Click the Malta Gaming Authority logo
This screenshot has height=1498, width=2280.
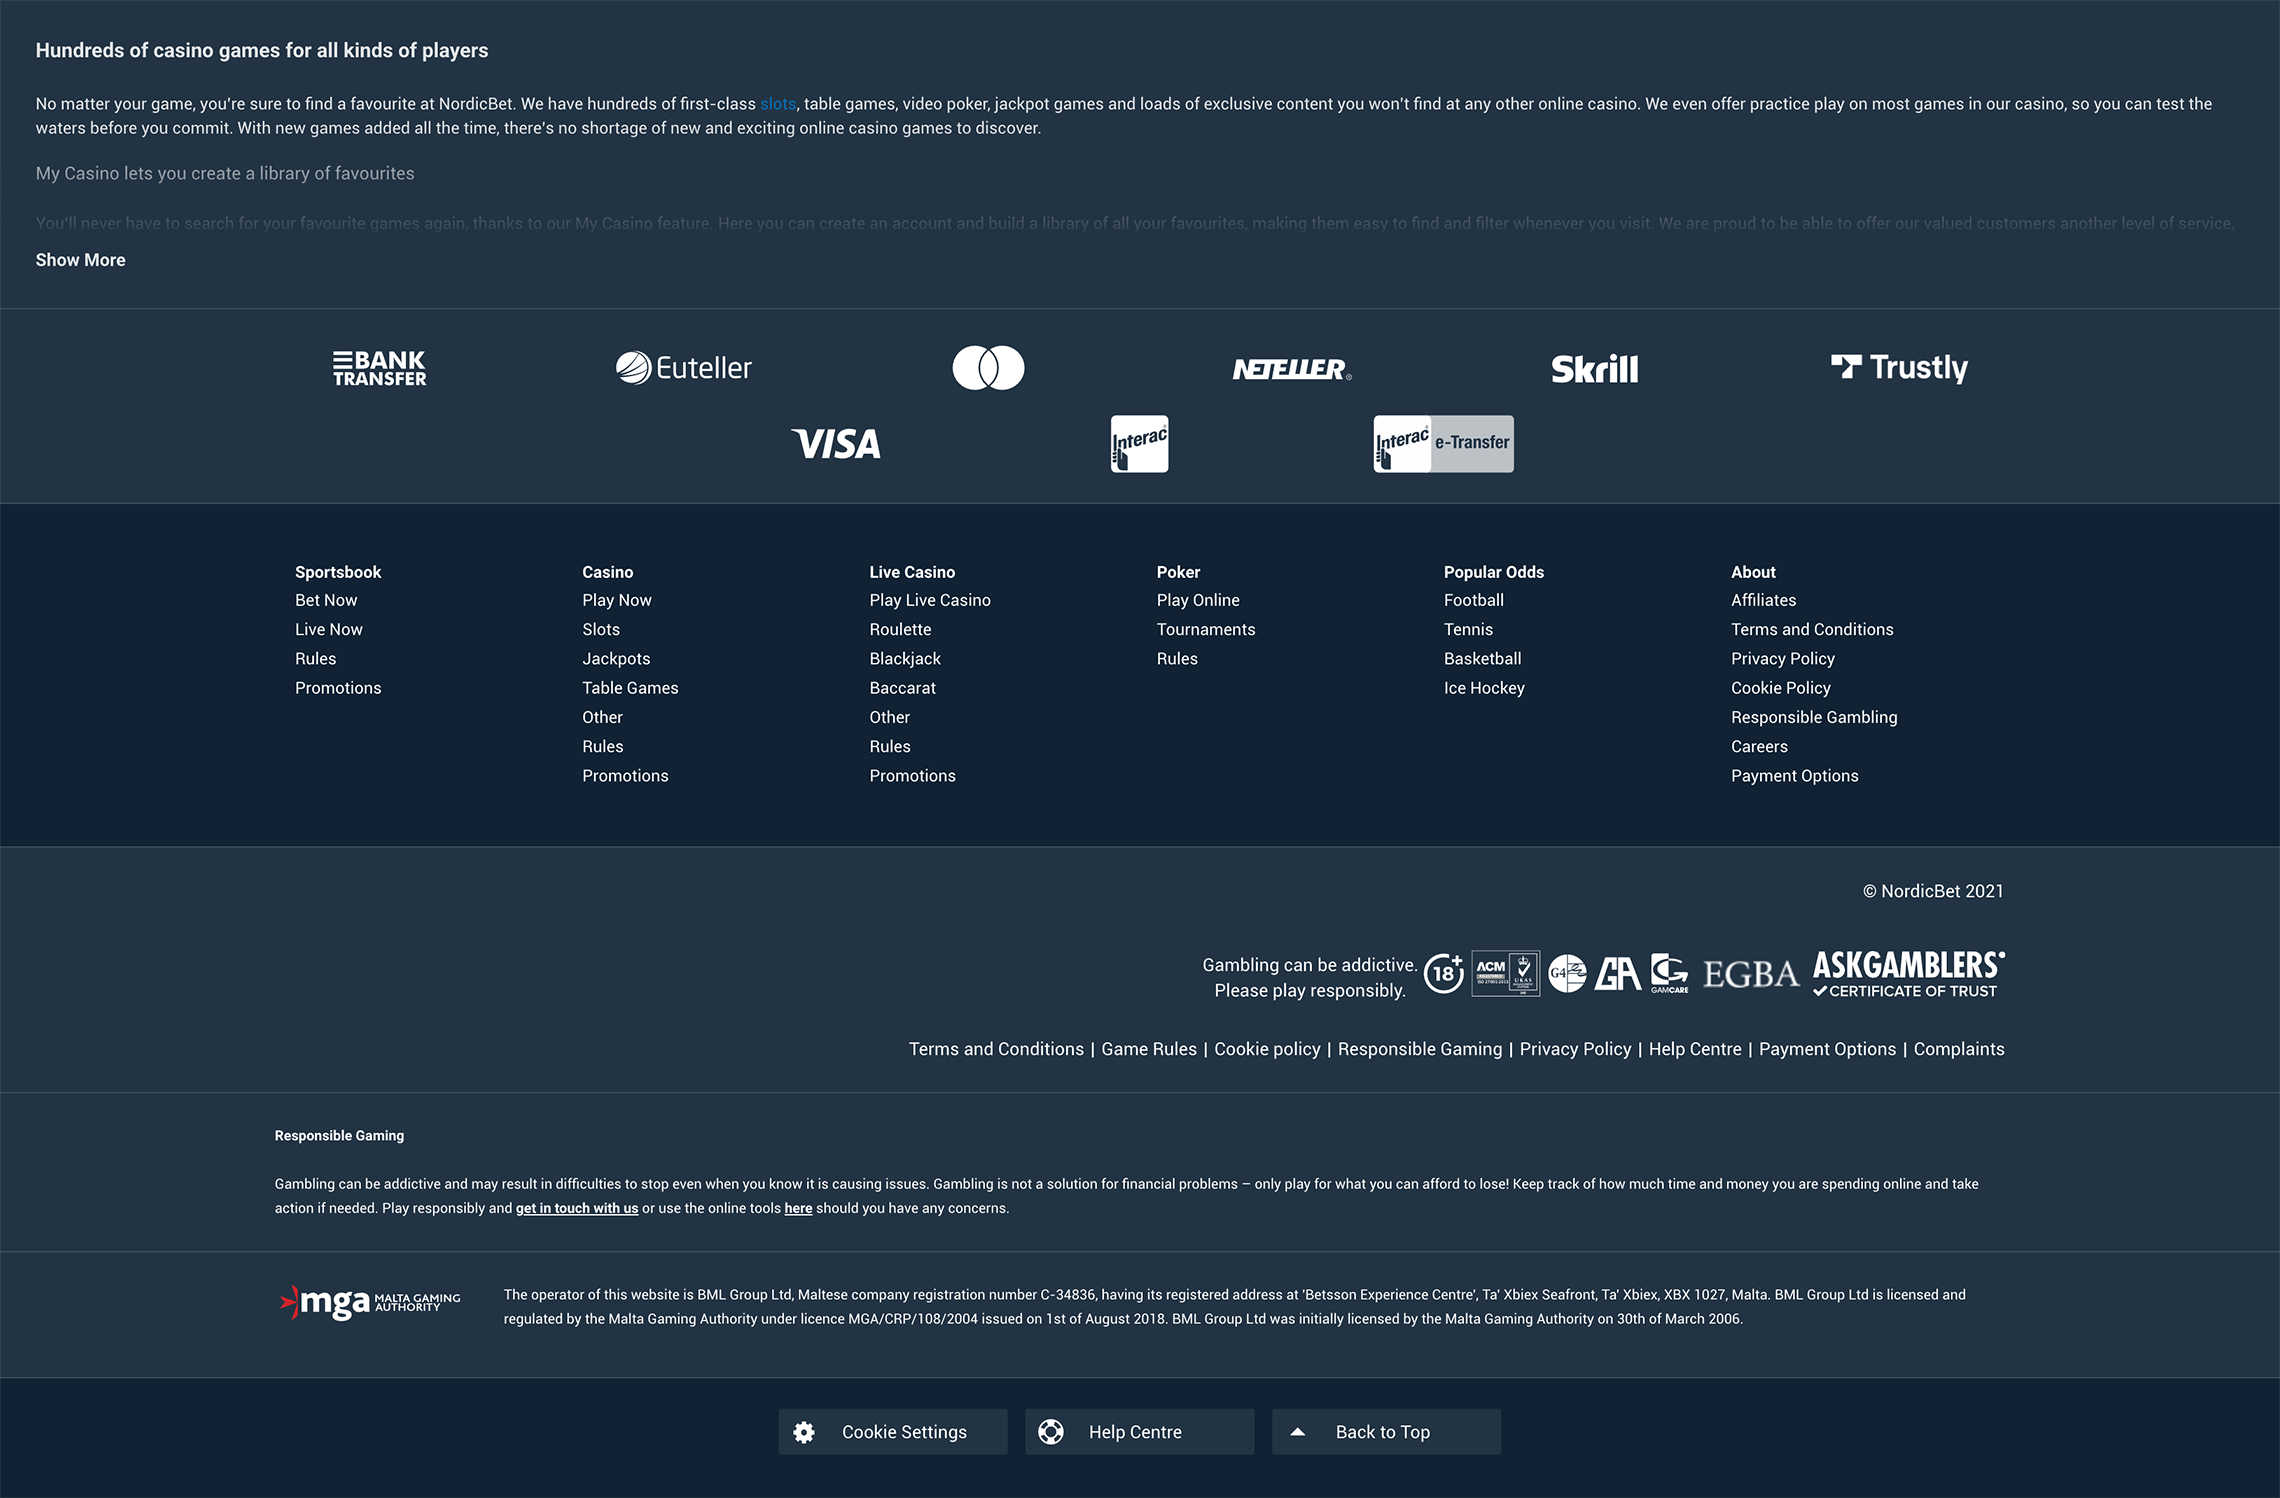tap(370, 1302)
